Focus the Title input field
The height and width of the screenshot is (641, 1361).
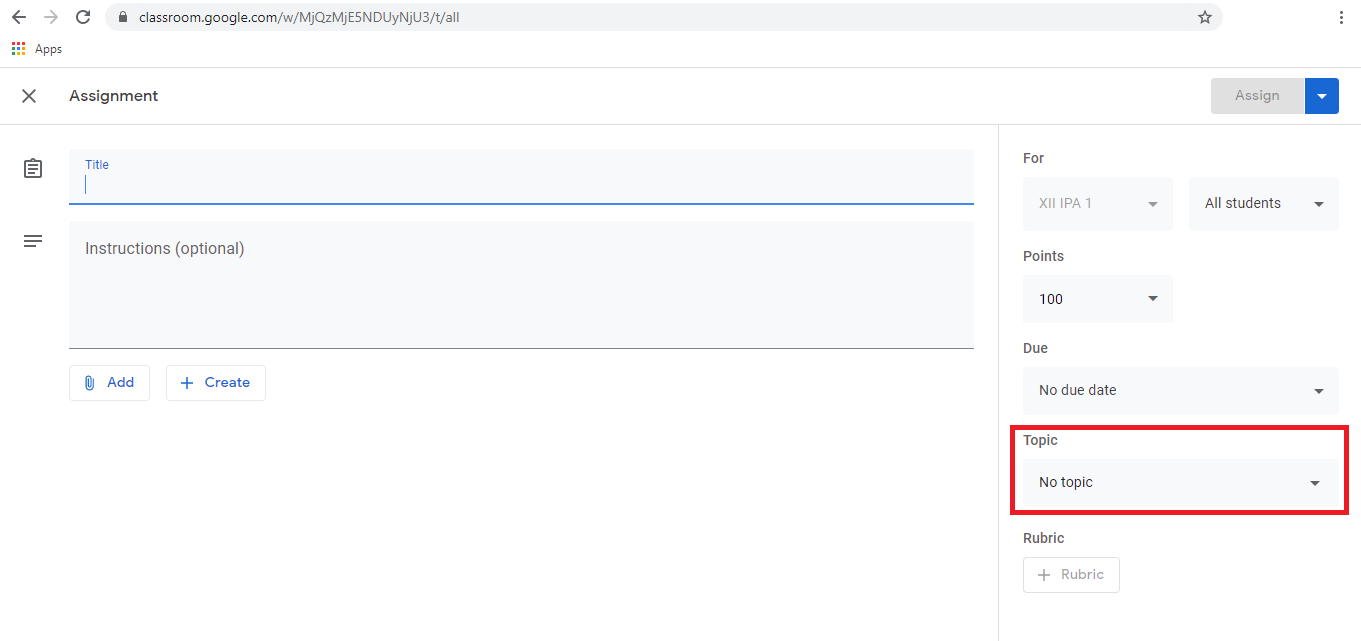520,184
